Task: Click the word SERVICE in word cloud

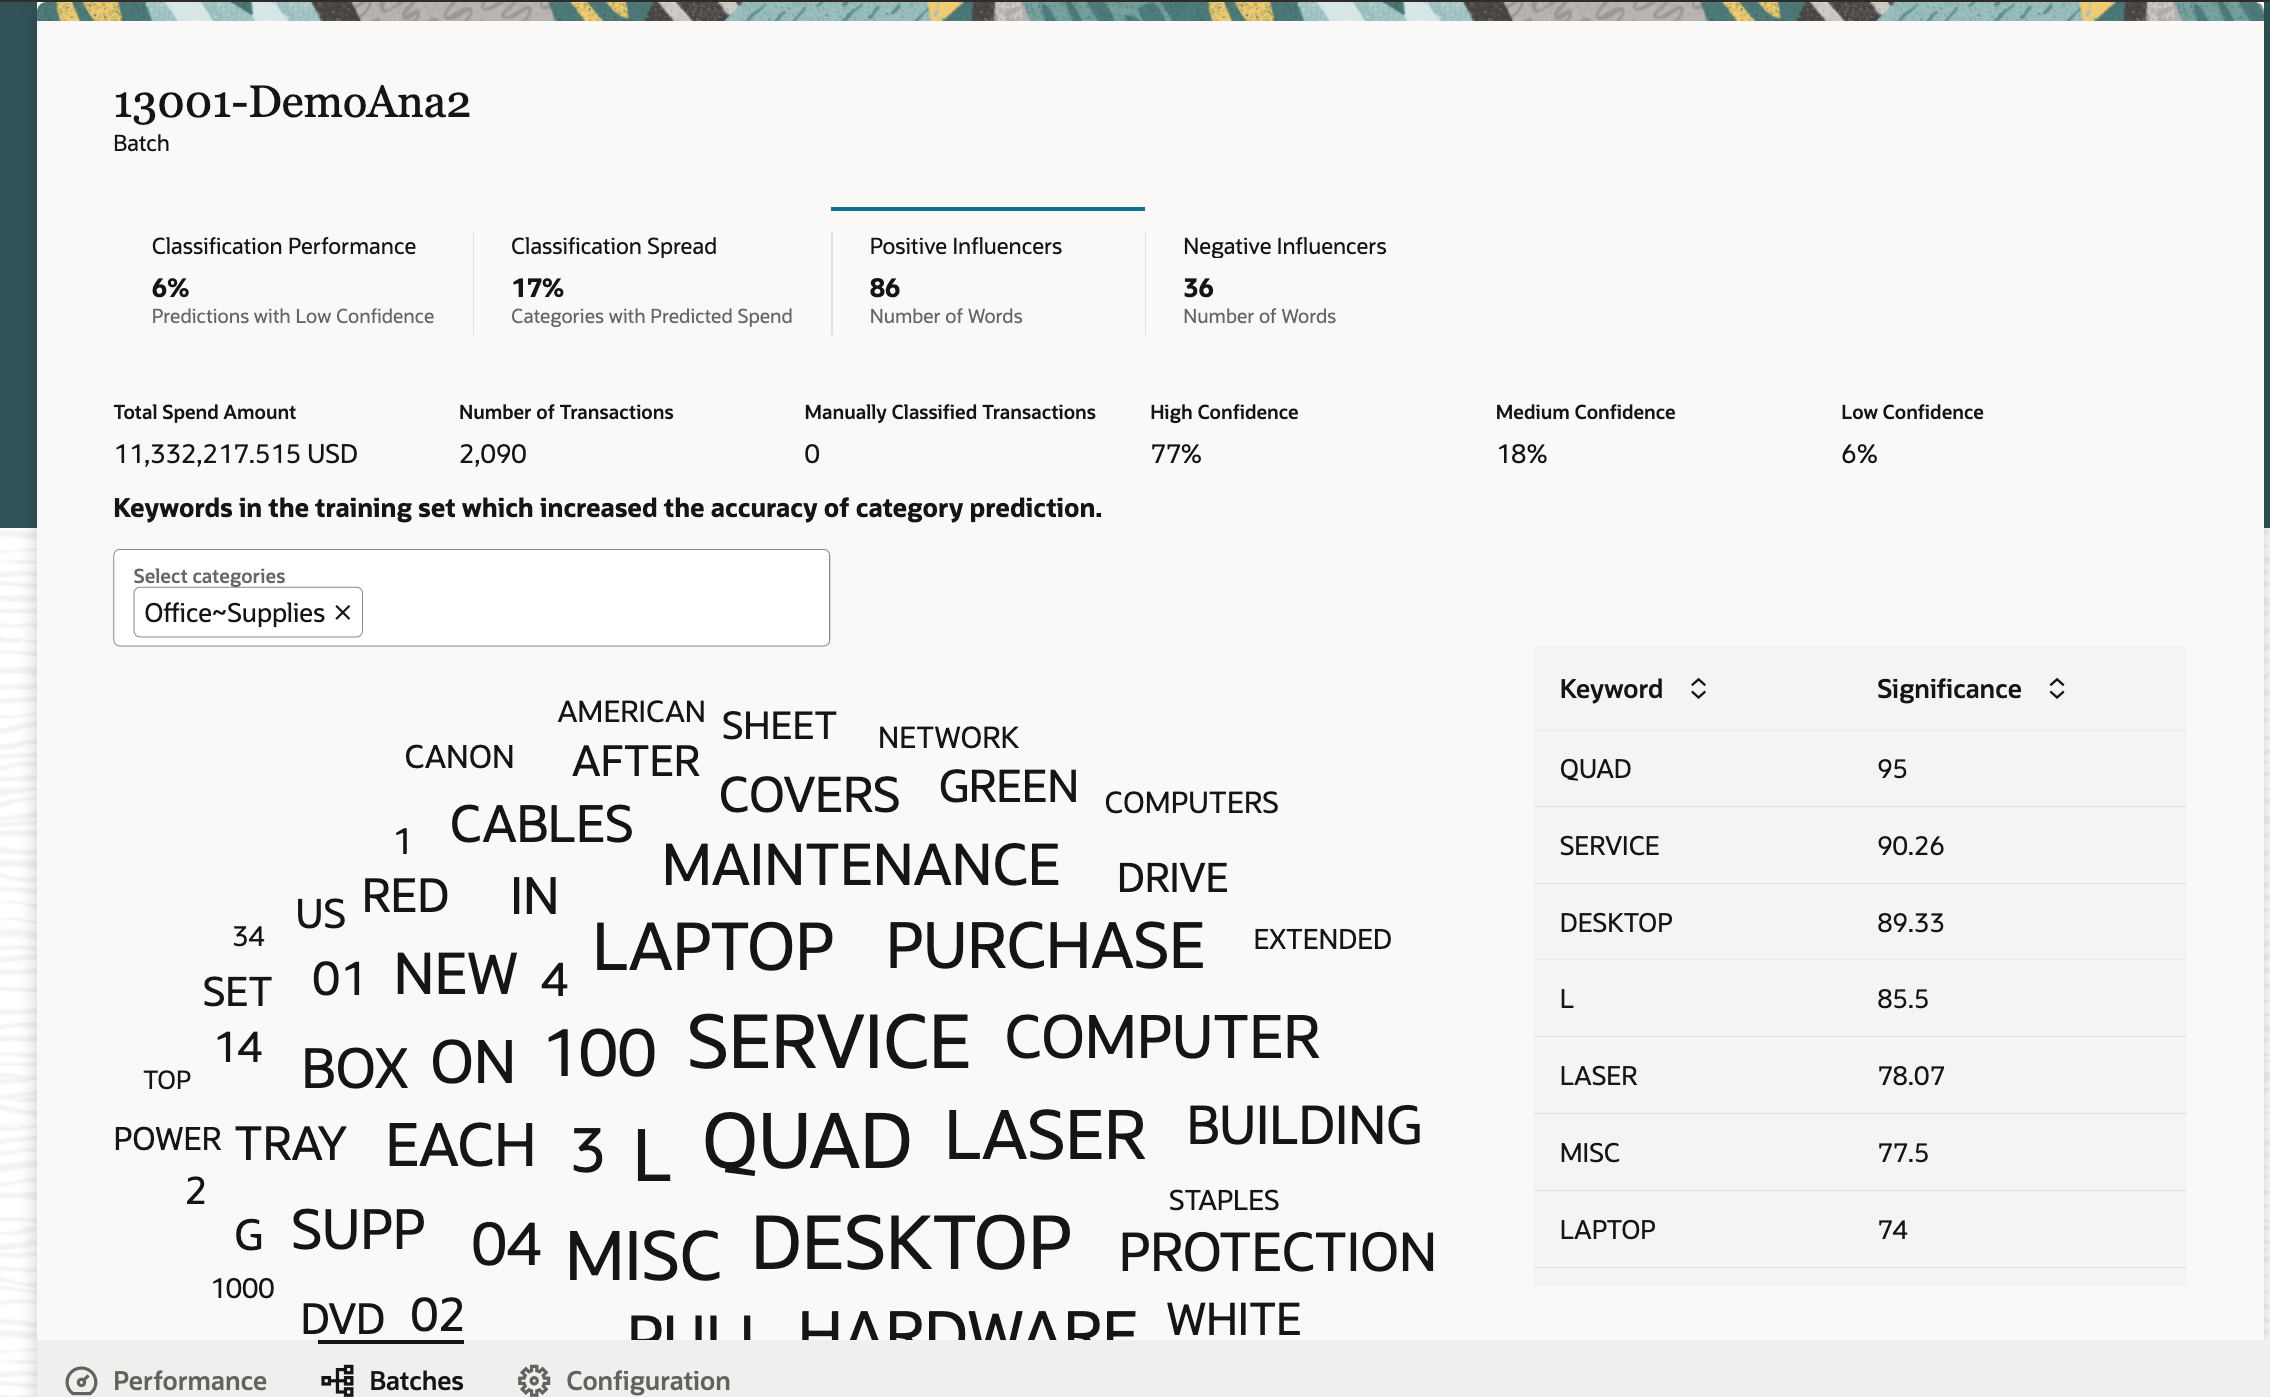Action: tap(828, 1042)
